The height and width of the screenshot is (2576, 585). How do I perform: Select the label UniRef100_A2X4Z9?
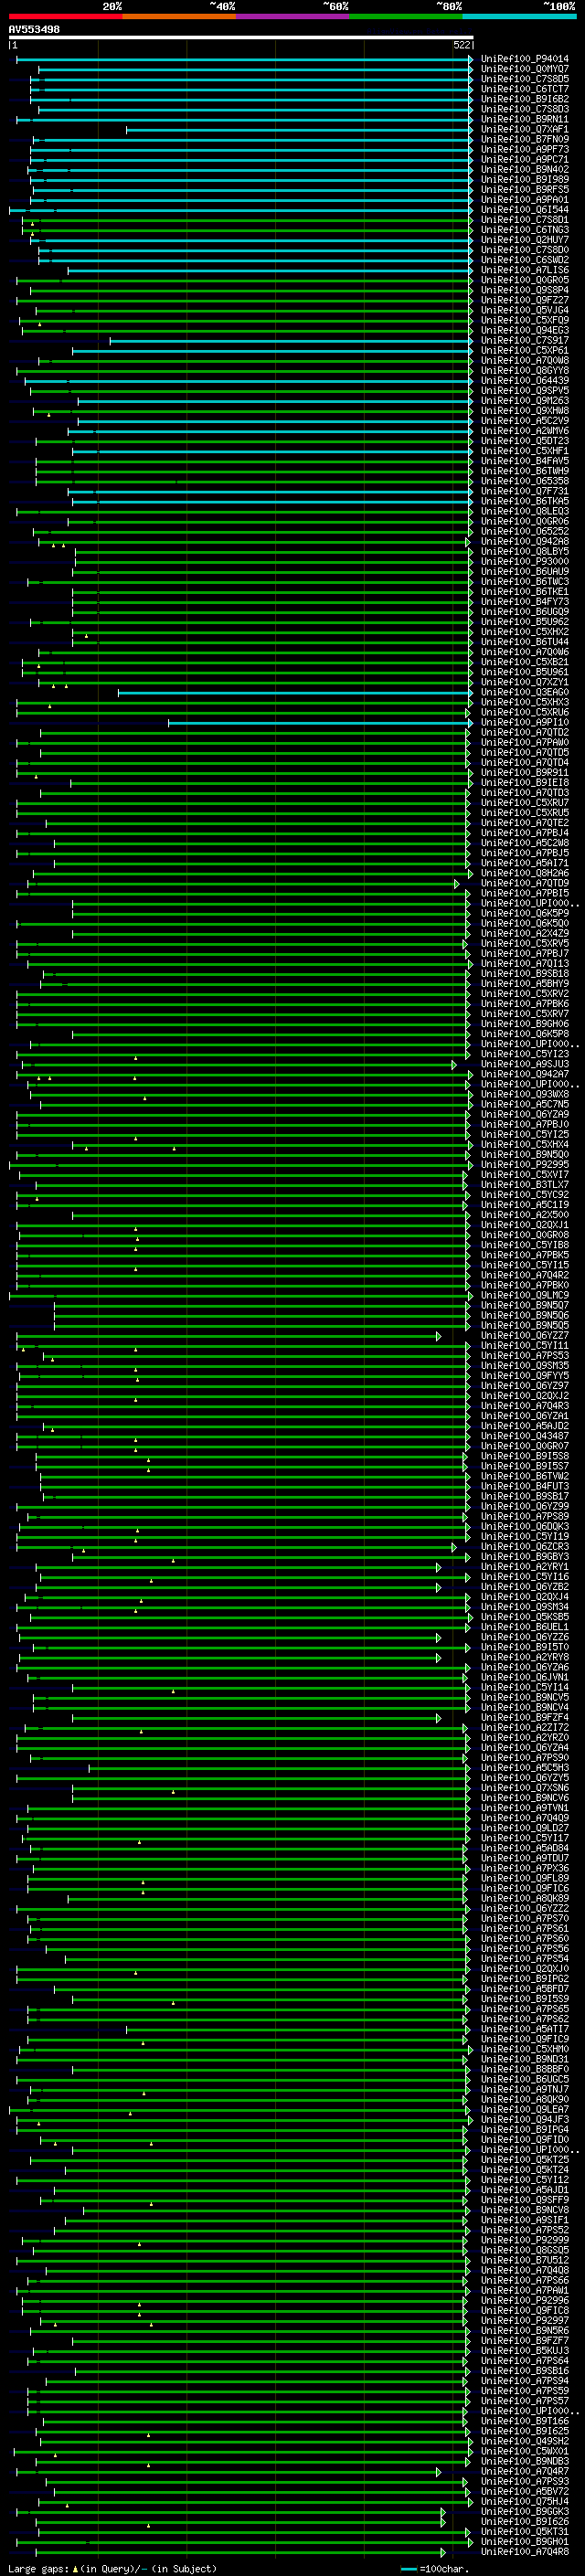click(x=524, y=933)
